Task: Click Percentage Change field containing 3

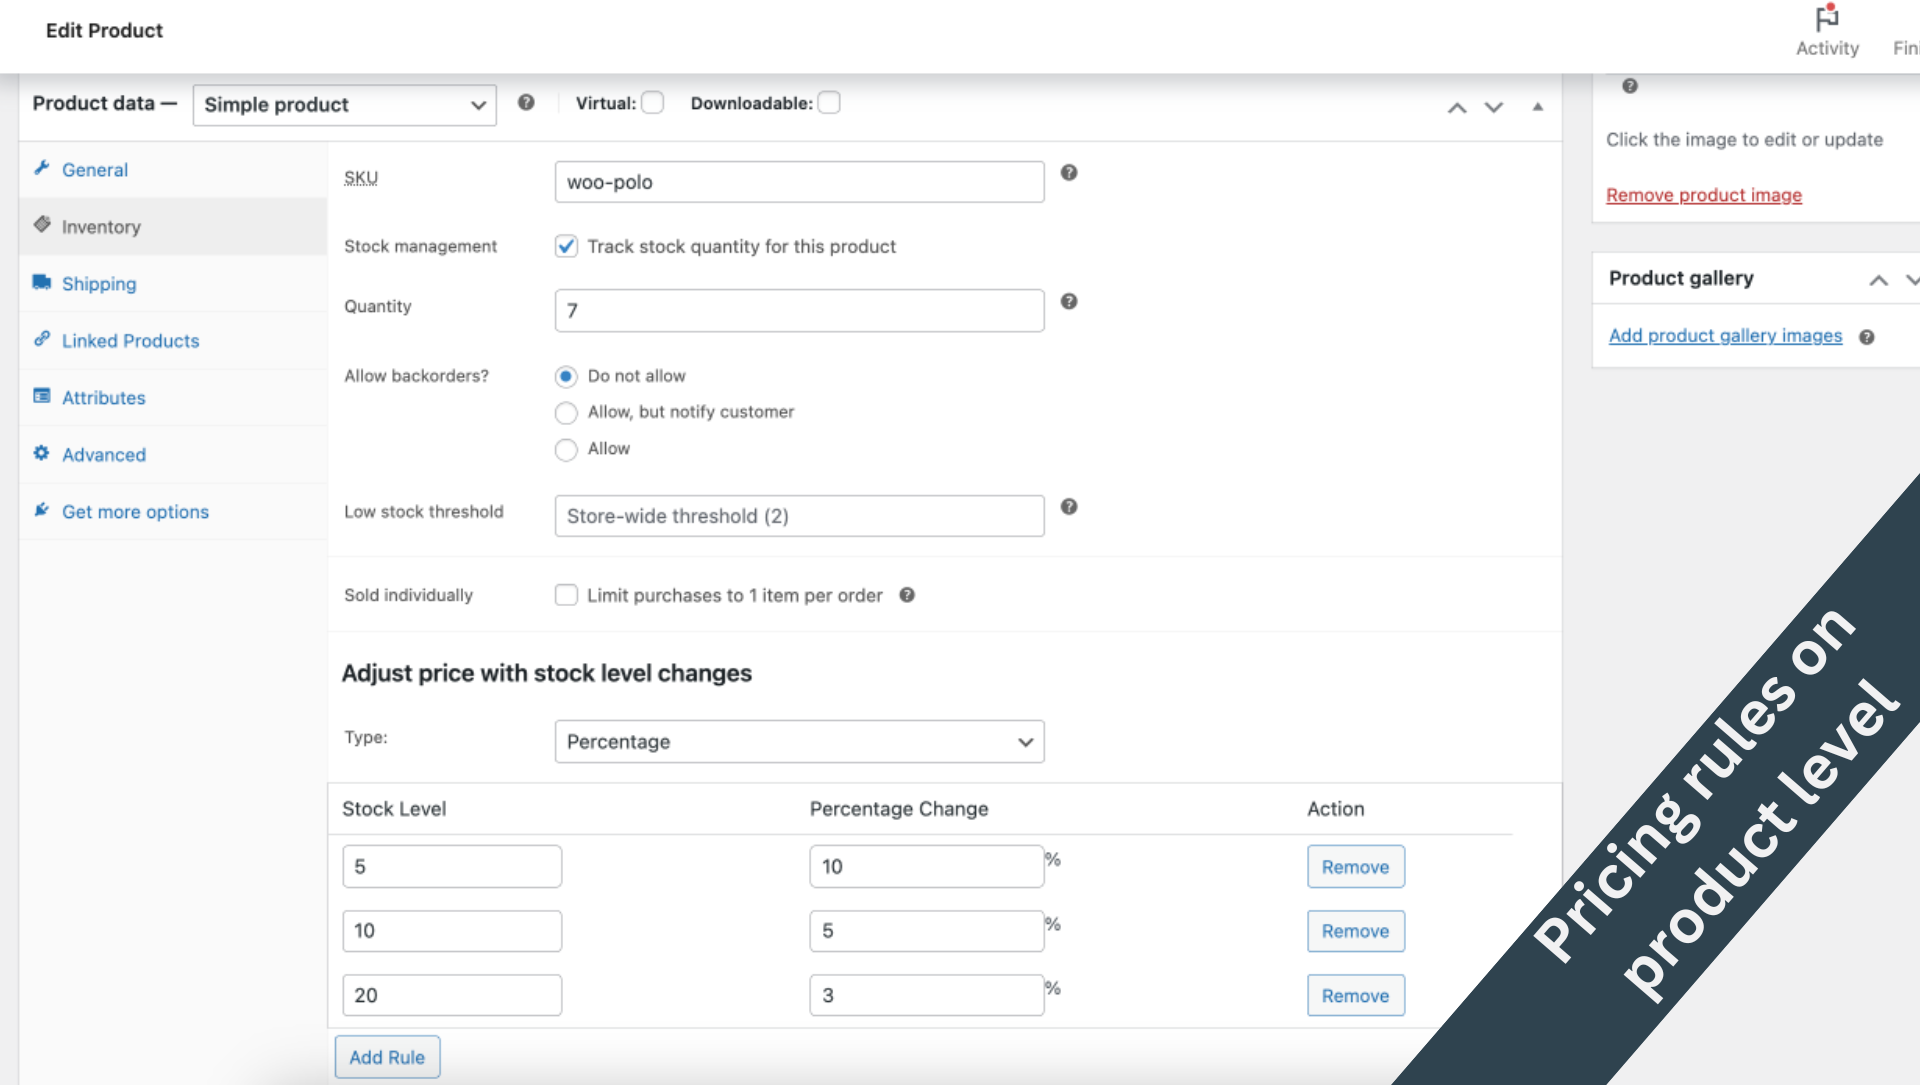Action: click(x=927, y=995)
